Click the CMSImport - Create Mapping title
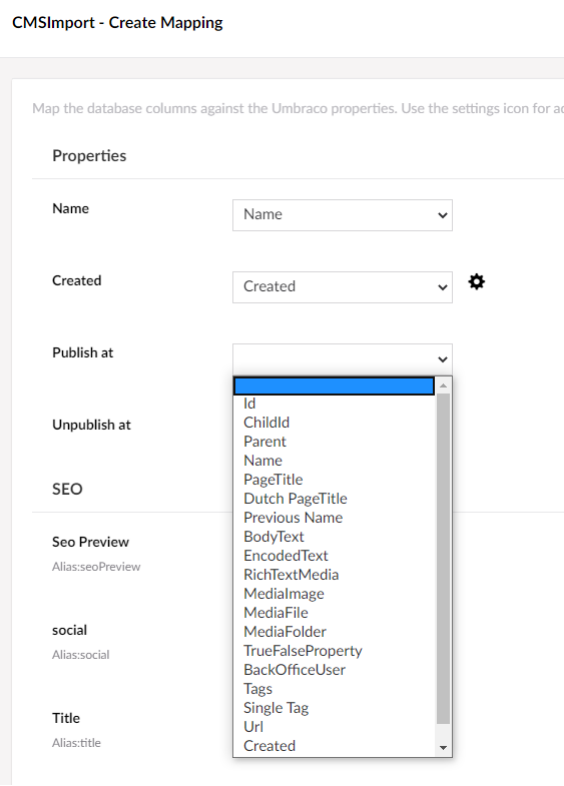564x786 pixels. pos(118,23)
